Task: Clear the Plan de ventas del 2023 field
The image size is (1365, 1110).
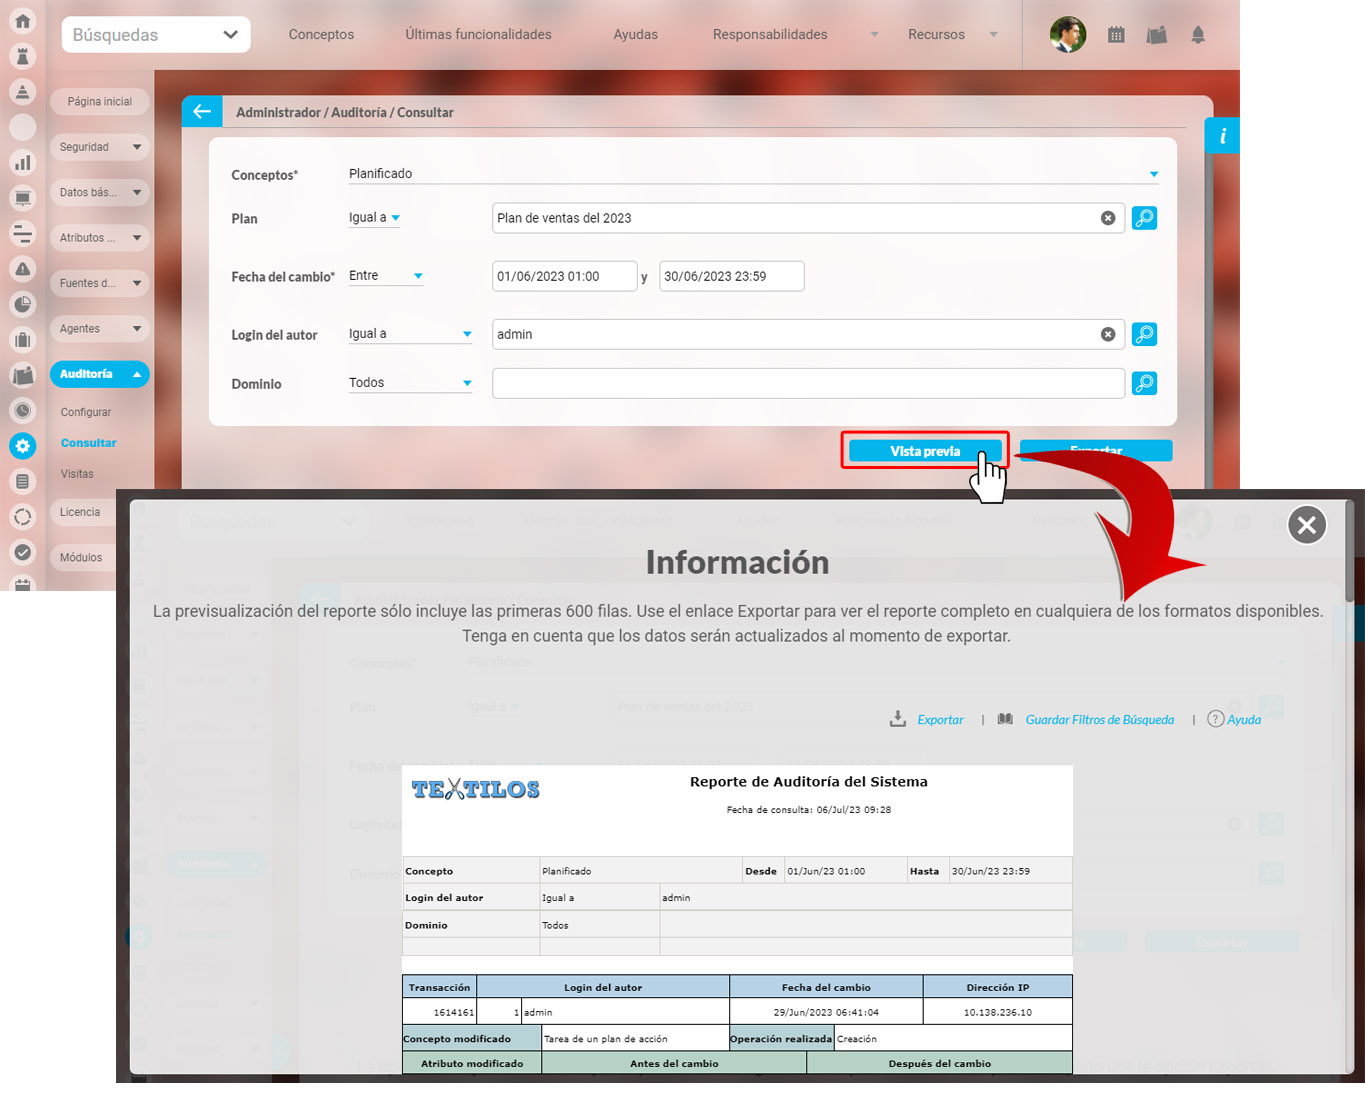Action: point(1108,218)
